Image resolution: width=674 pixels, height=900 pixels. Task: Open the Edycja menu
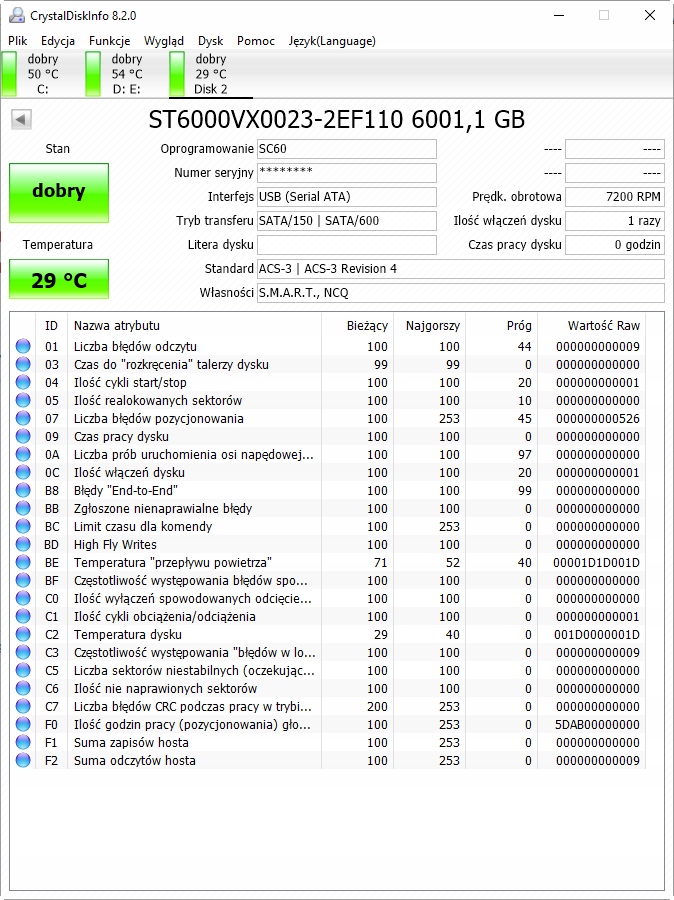58,41
